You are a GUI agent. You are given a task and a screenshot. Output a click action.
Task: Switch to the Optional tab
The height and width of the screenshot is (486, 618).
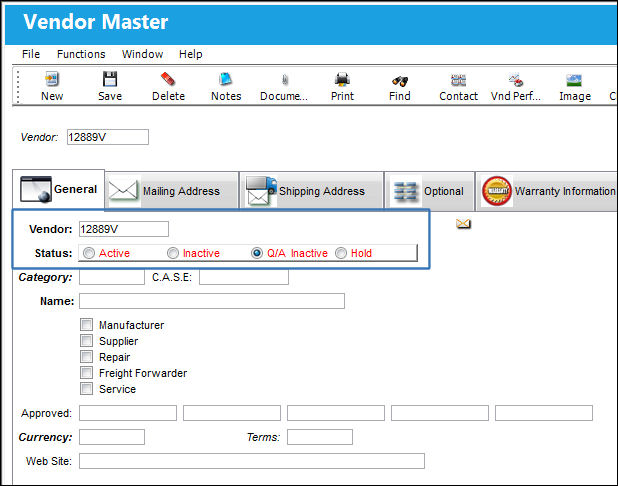[x=430, y=191]
